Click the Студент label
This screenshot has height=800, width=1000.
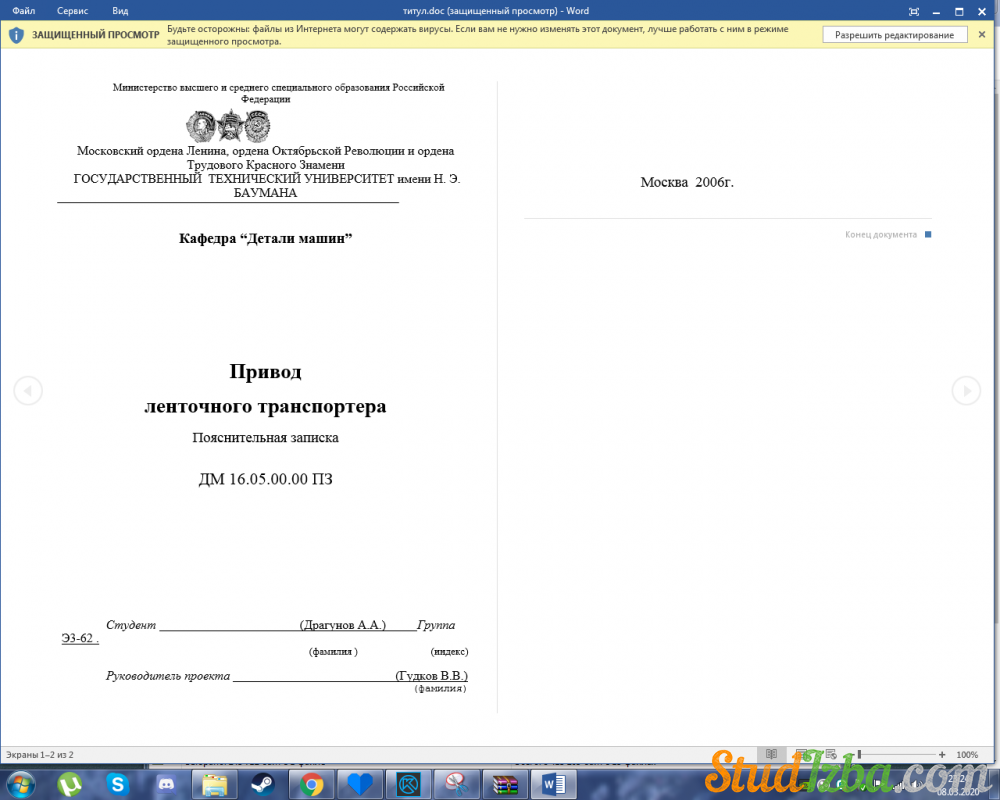[x=131, y=625]
